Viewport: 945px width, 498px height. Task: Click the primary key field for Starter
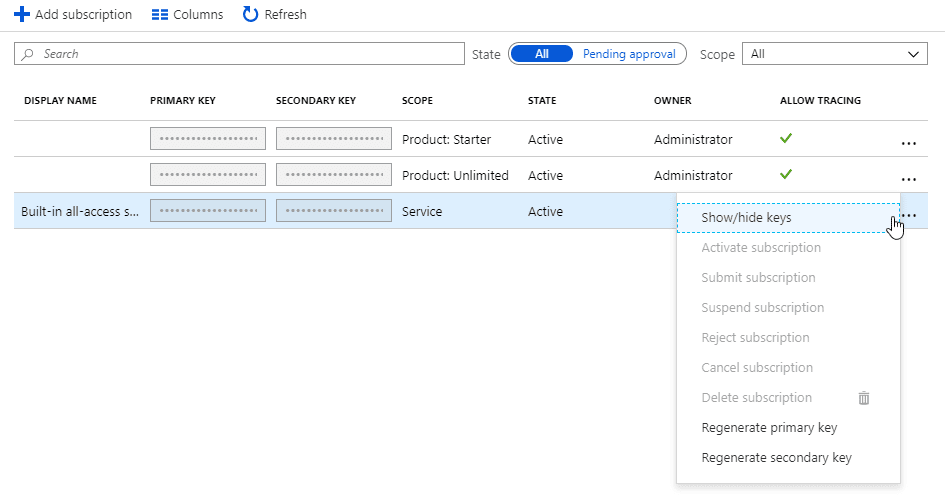pos(207,139)
